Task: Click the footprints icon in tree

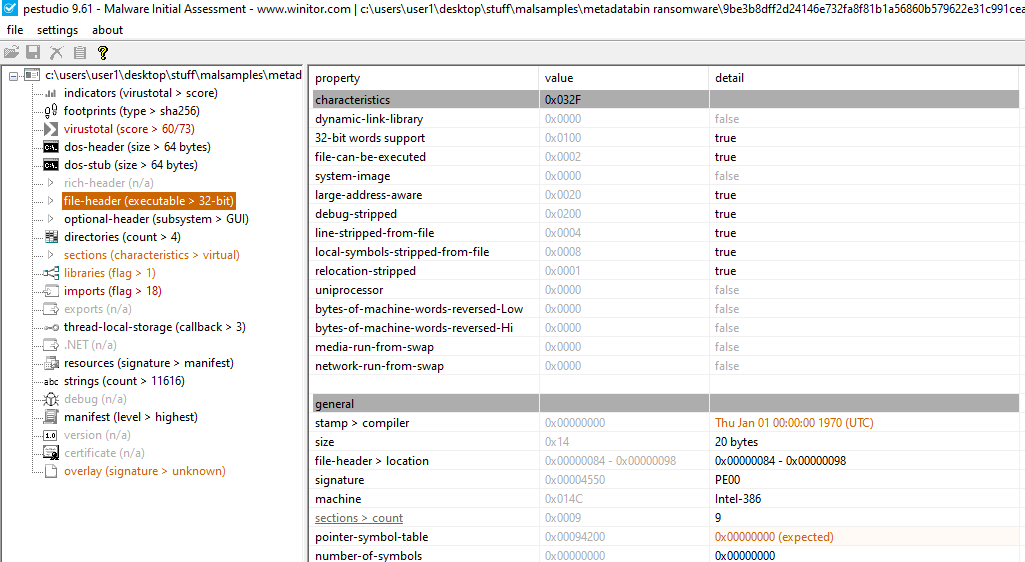Action: tap(51, 111)
